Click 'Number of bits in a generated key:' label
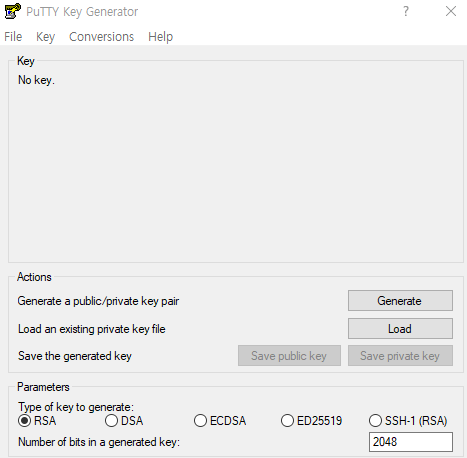The width and height of the screenshot is (467, 458). point(99,442)
